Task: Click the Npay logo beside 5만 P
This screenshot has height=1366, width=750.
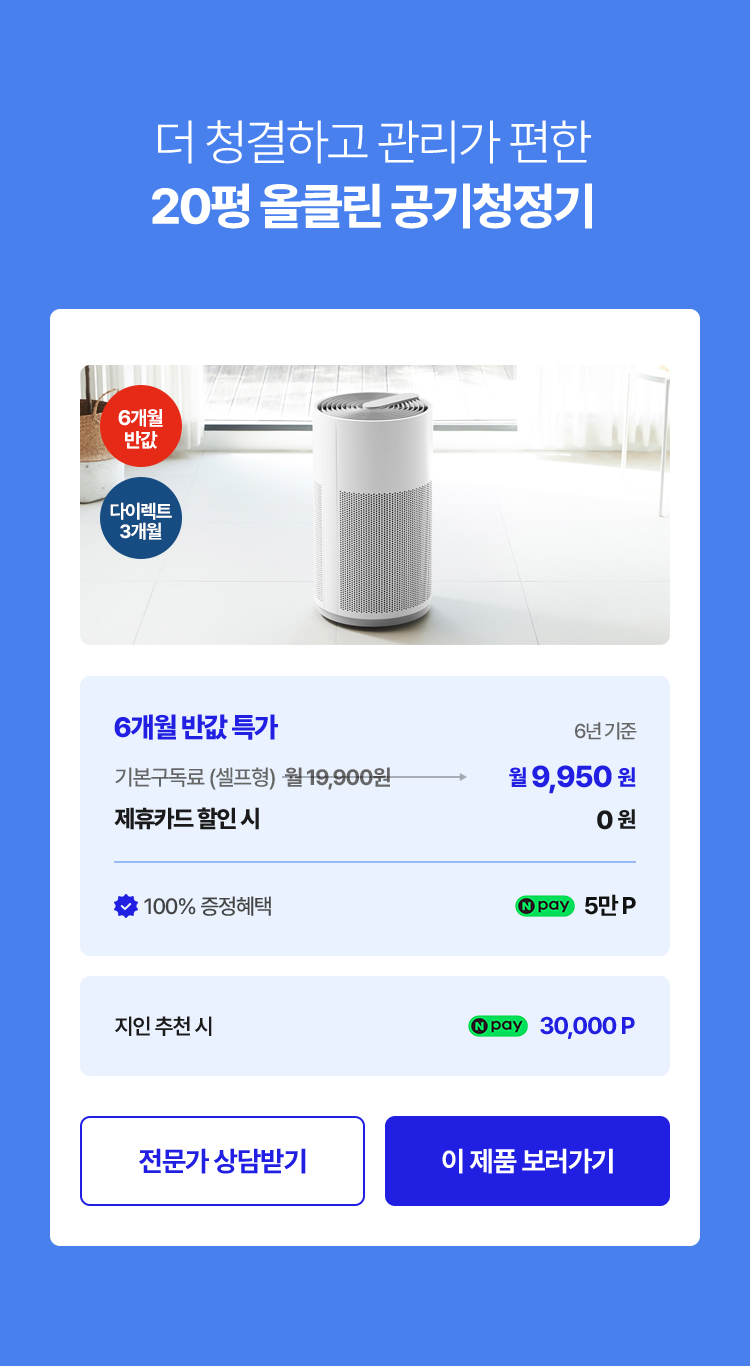Action: [x=545, y=906]
